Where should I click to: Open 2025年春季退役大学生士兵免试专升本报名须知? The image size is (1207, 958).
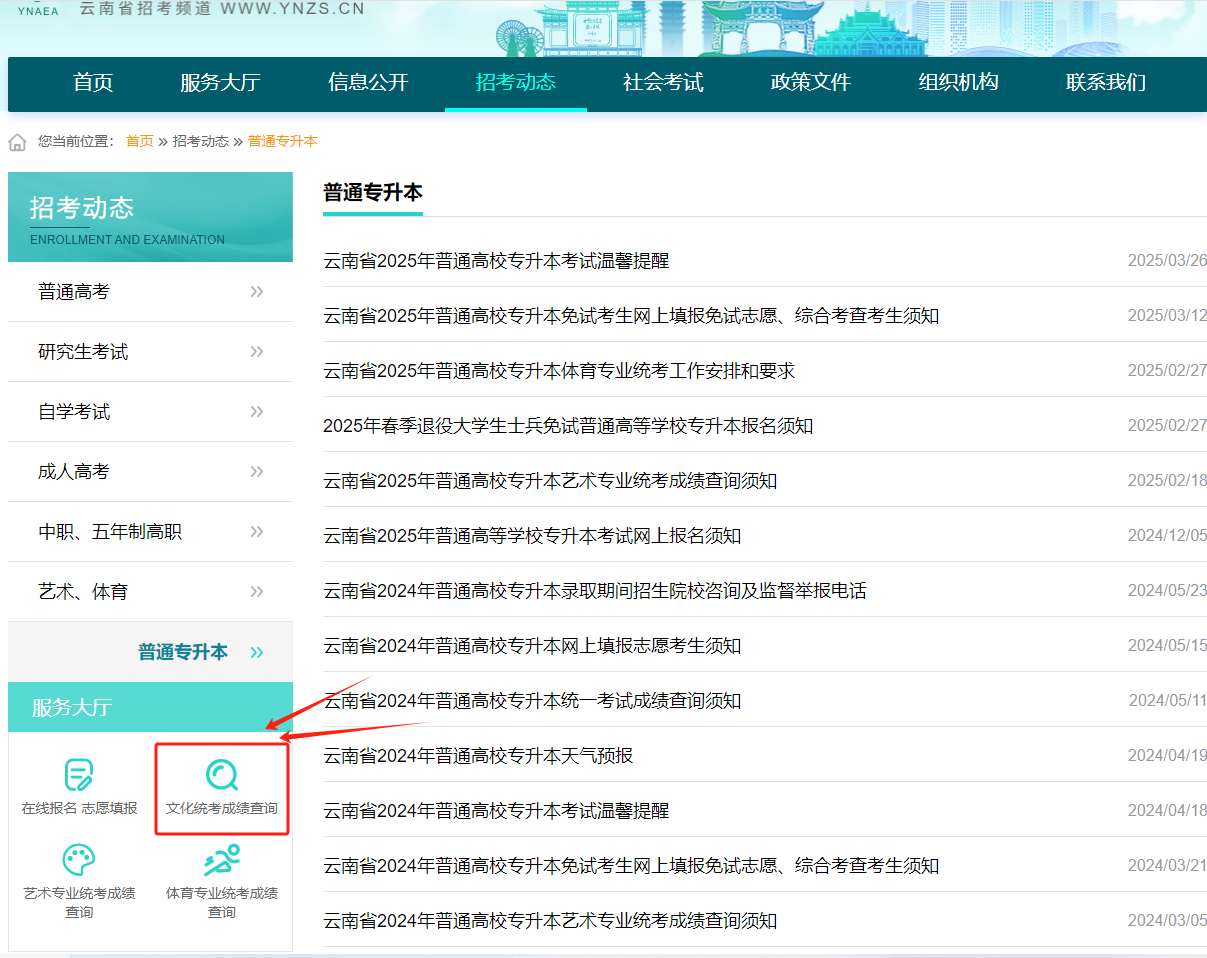pos(567,425)
